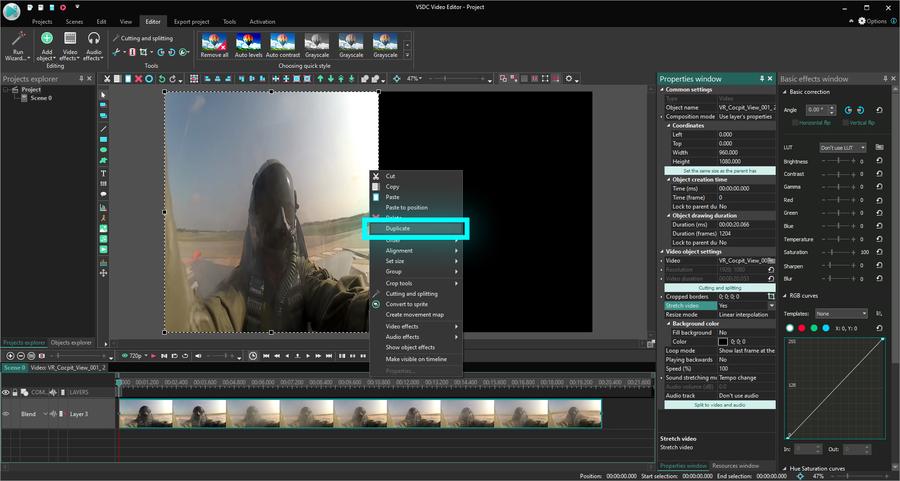The image size is (900, 481).
Task: Open the 720p preview quality dropdown
Action: [135, 356]
